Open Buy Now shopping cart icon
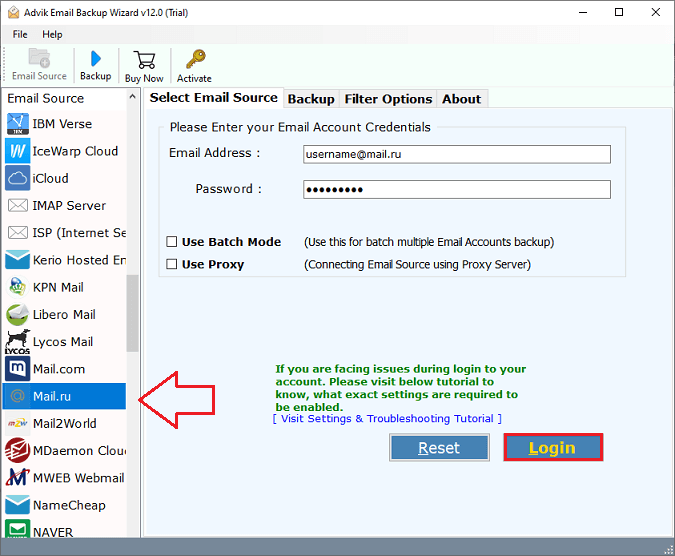This screenshot has width=675, height=556. tap(144, 60)
